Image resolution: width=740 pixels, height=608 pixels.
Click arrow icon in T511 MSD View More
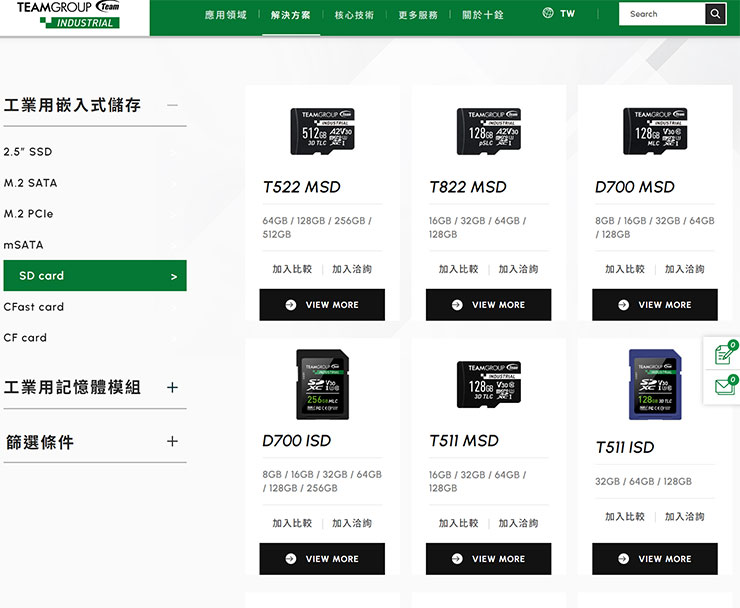pos(457,559)
